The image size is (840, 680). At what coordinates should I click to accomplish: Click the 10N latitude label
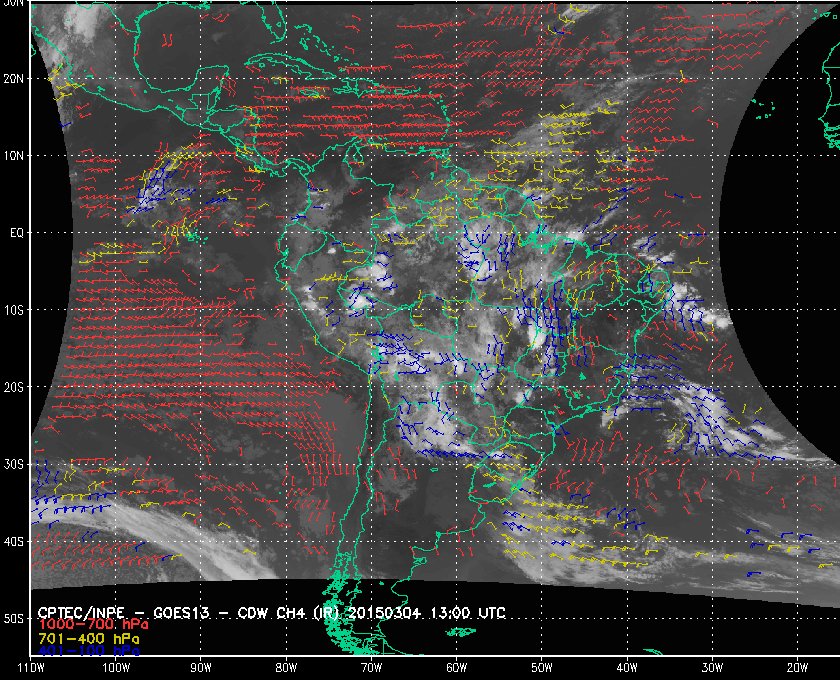(x=13, y=156)
